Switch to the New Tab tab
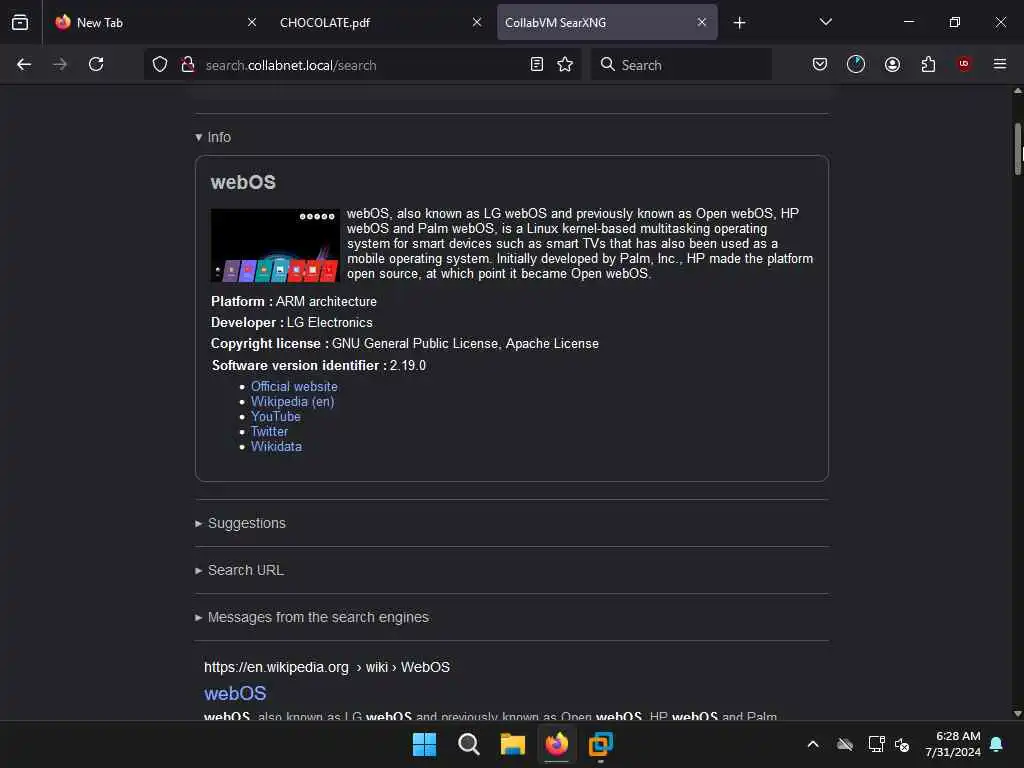Viewport: 1024px width, 768px height. tap(155, 22)
